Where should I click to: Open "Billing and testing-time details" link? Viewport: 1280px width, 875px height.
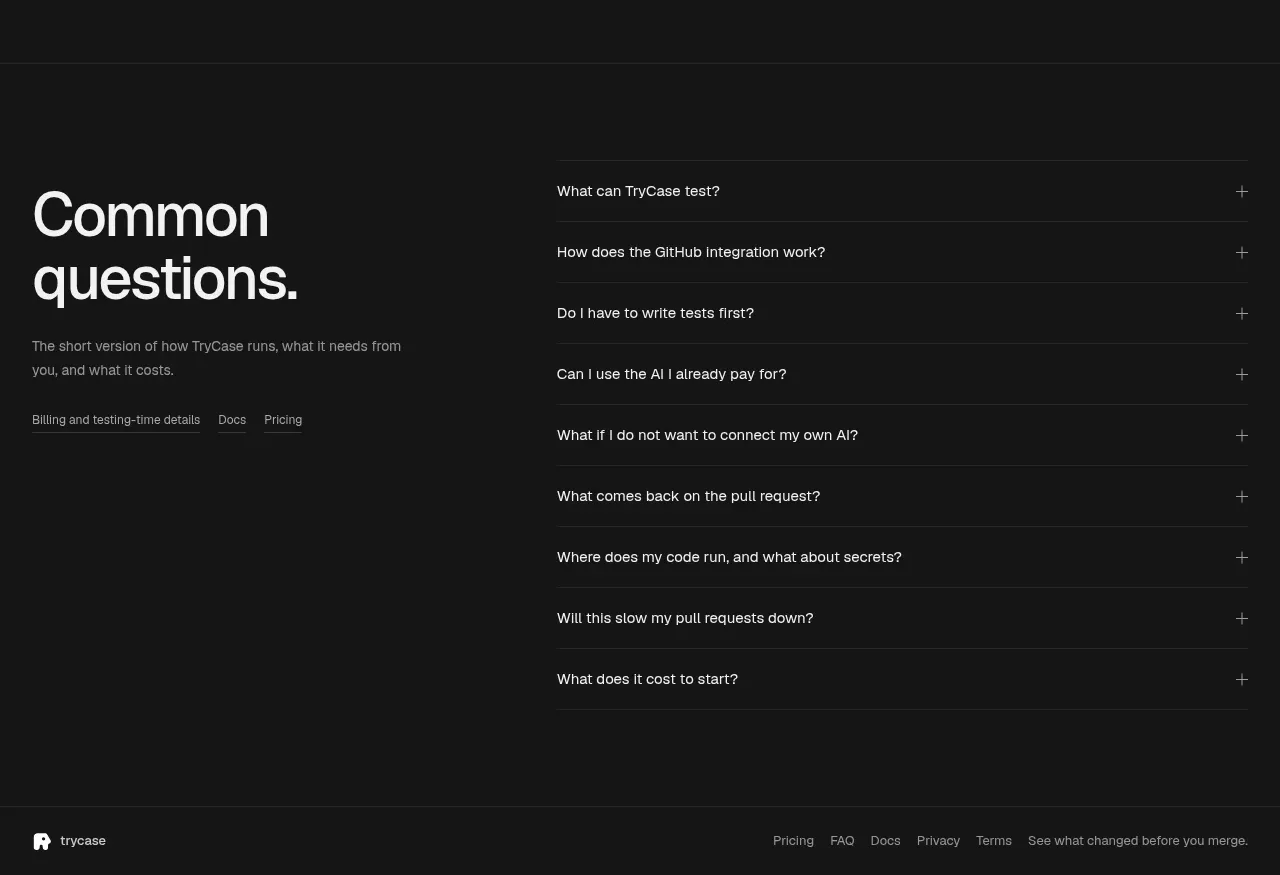pyautogui.click(x=116, y=420)
